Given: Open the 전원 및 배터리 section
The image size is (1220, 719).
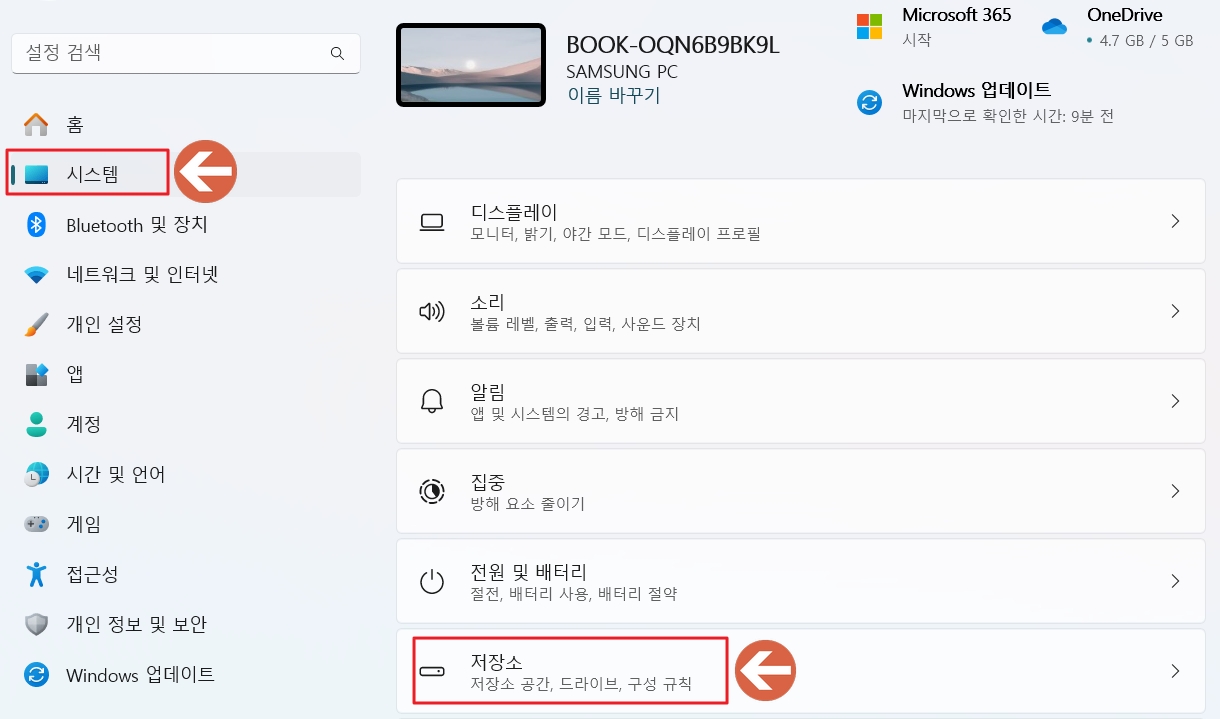Looking at the screenshot, I should coord(800,580).
